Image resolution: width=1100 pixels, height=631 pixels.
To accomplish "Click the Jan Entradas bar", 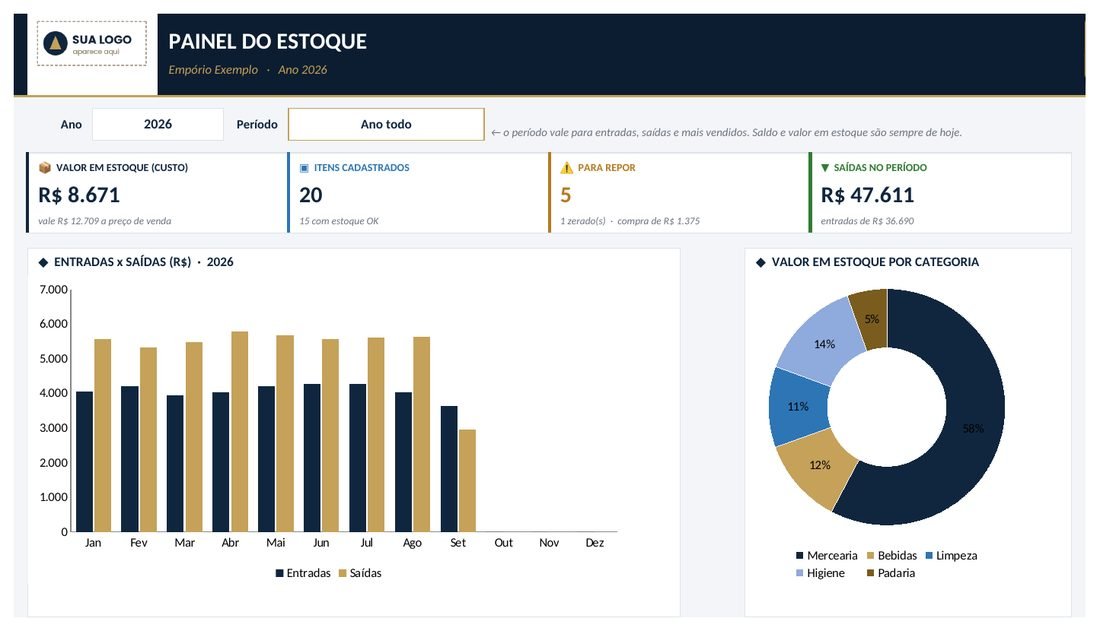I will [x=84, y=461].
